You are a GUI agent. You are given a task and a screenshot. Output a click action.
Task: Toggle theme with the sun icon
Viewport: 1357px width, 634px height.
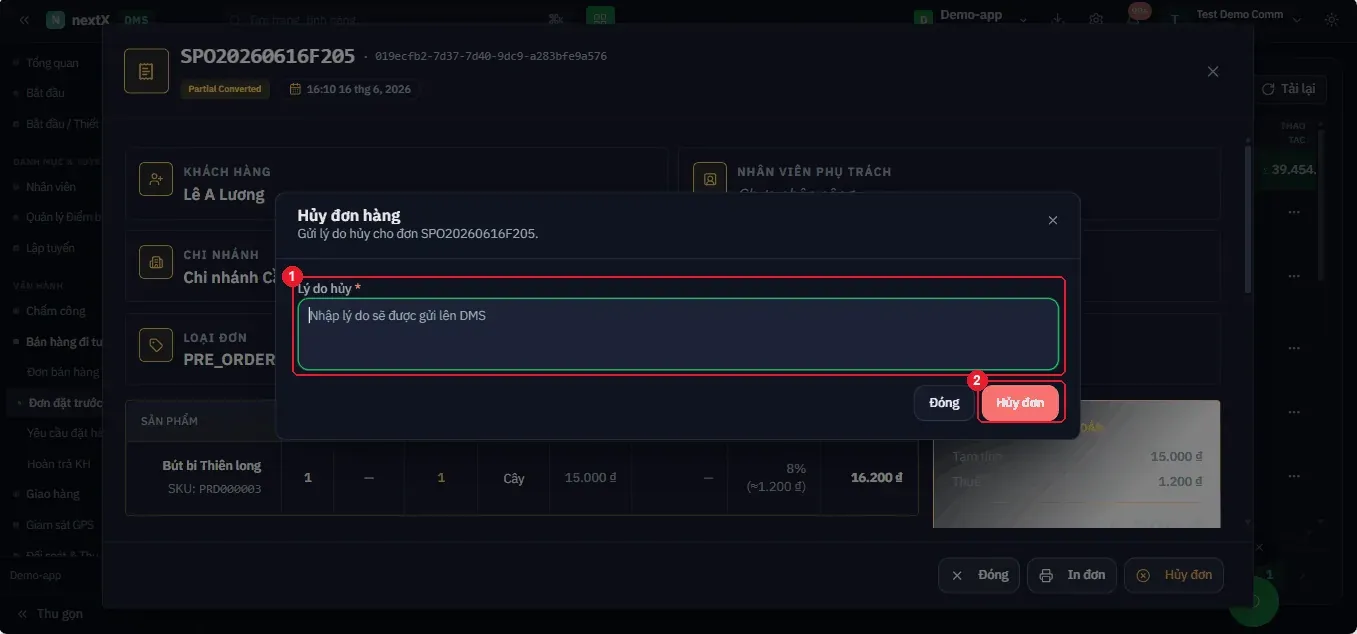[1331, 19]
